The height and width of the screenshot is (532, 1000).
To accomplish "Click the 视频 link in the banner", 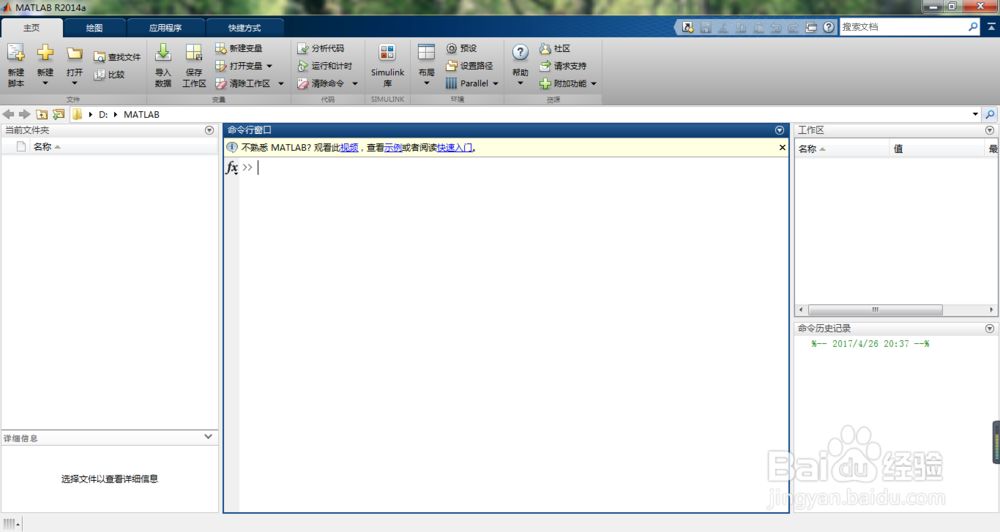I will coord(349,147).
